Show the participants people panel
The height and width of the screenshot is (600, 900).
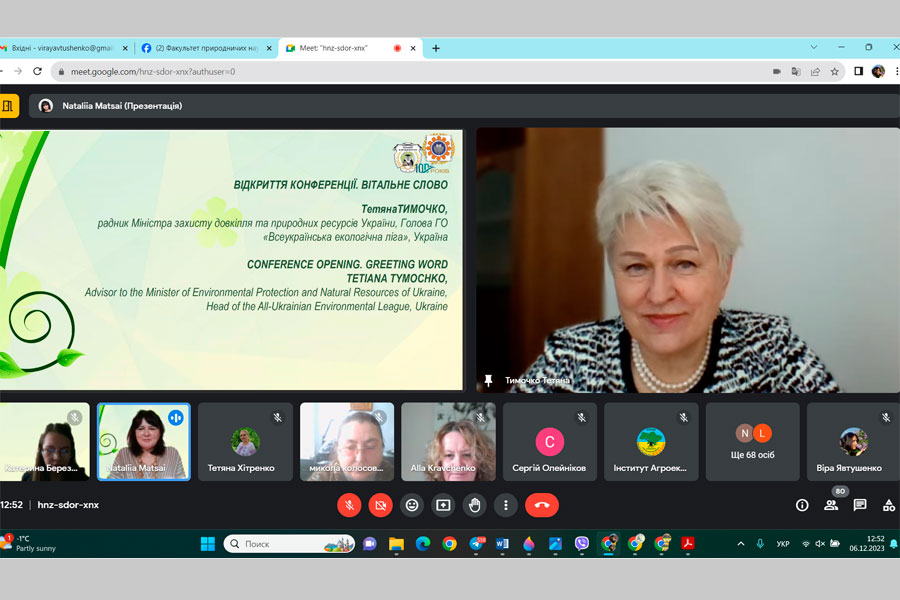pyautogui.click(x=831, y=505)
